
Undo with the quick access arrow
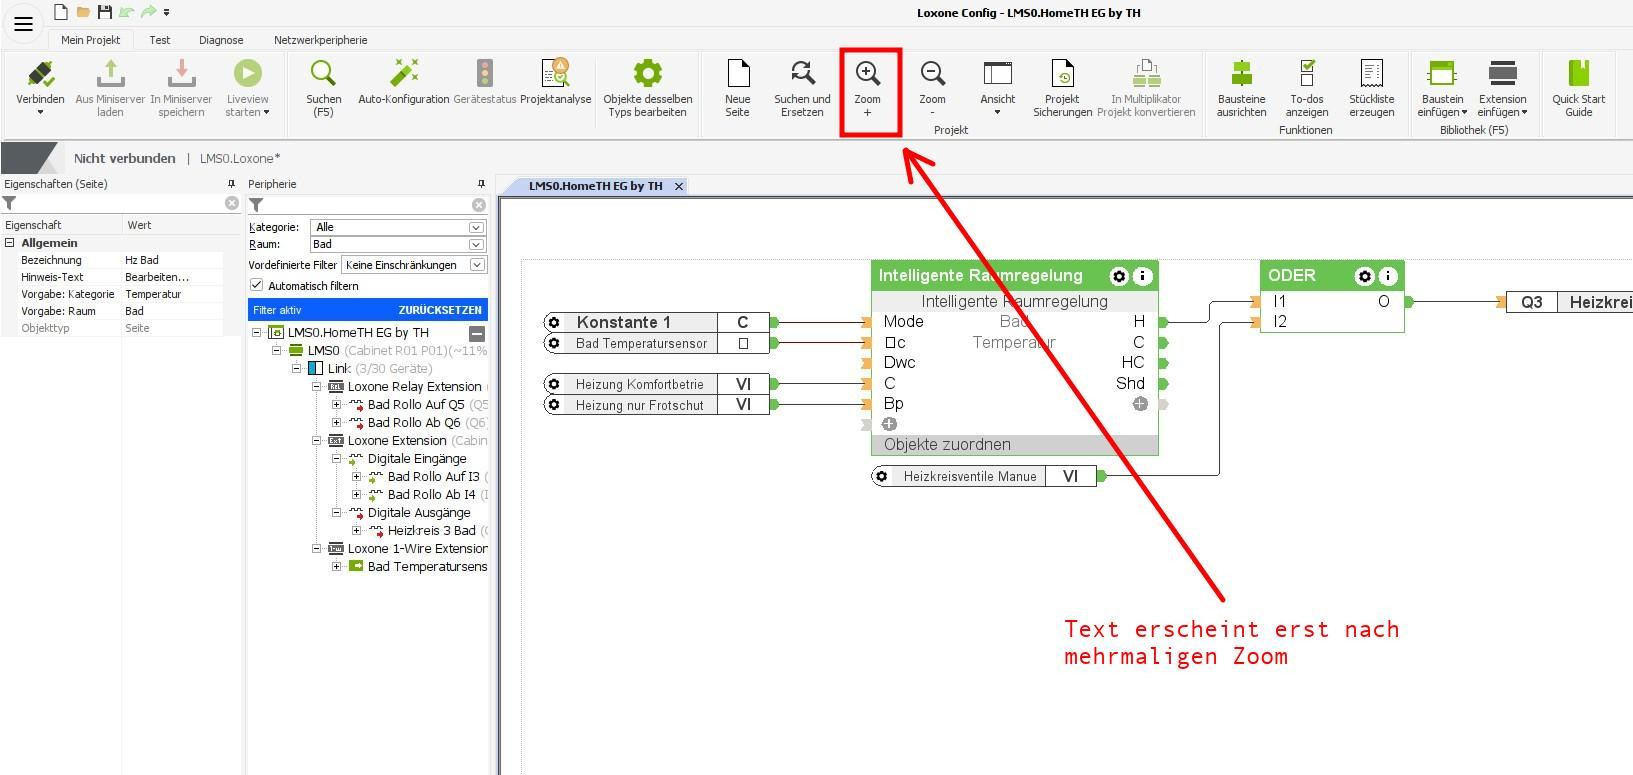pos(126,12)
